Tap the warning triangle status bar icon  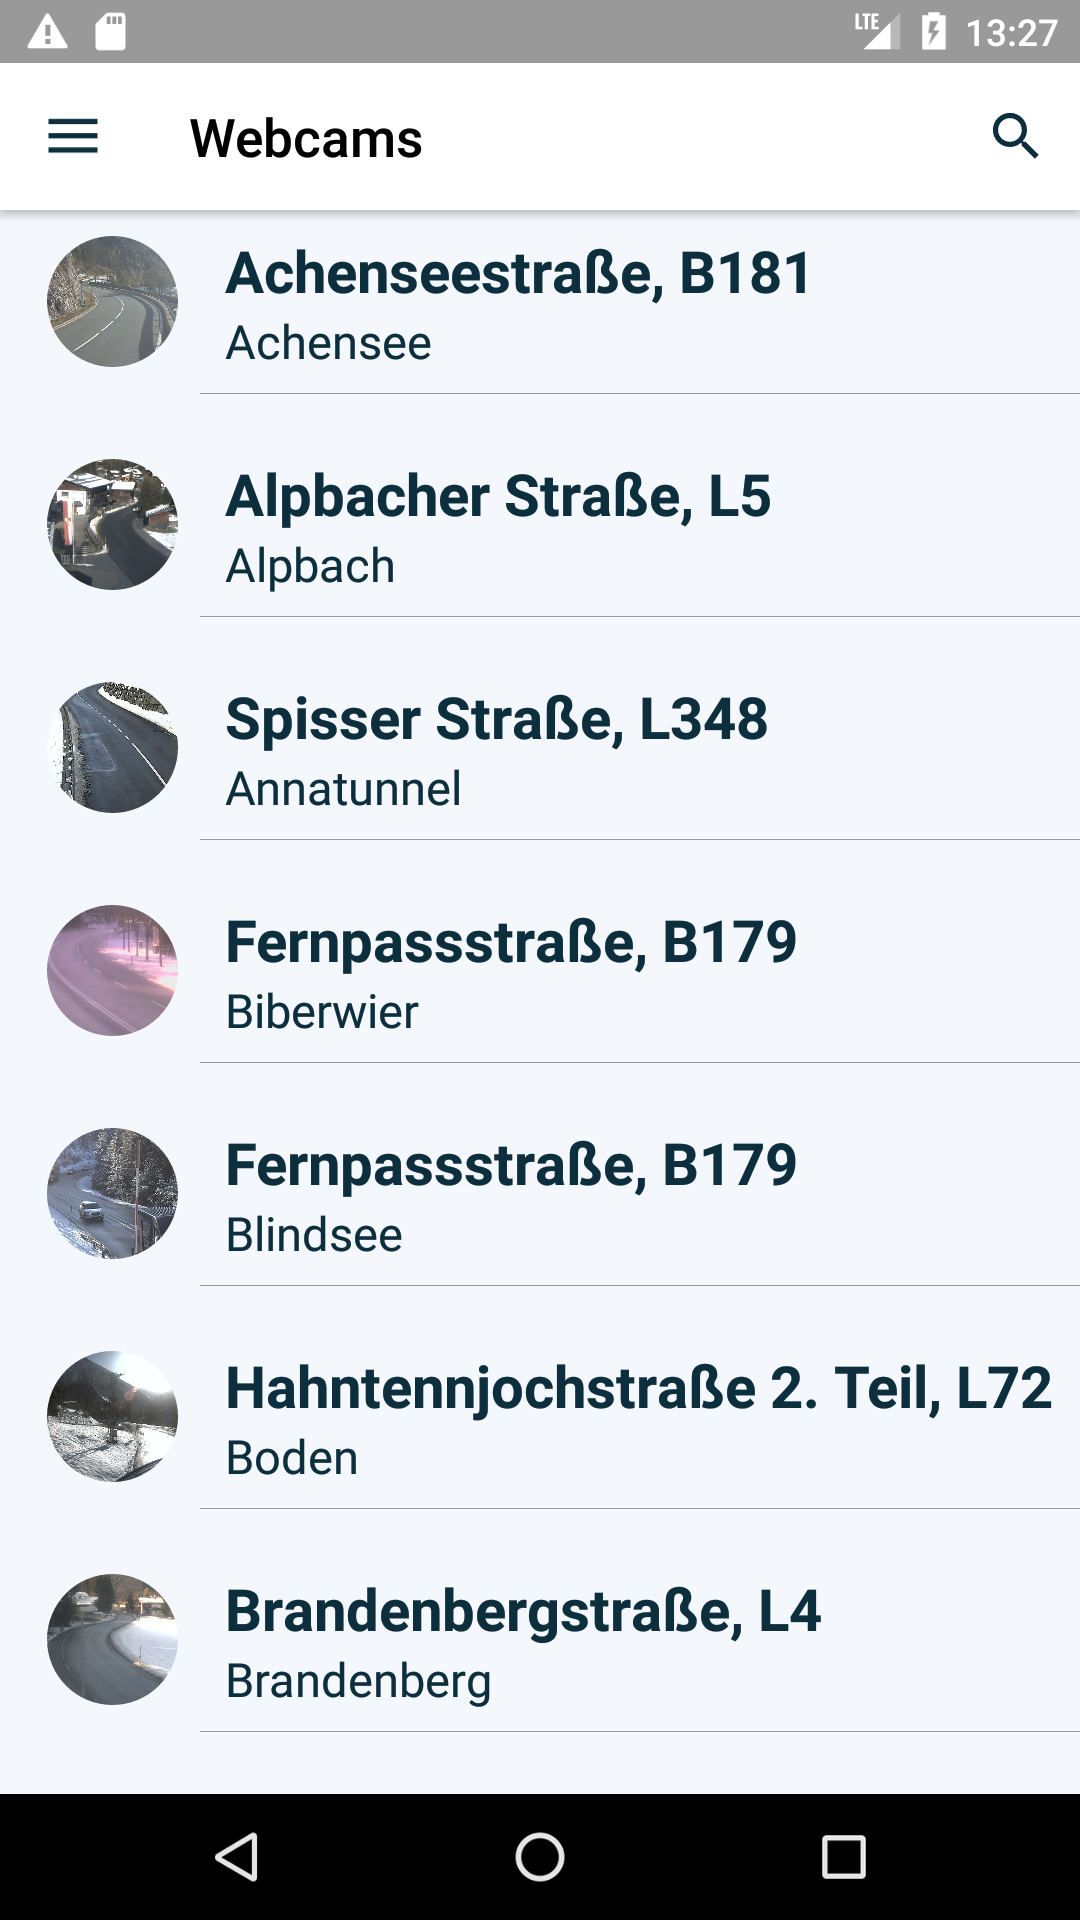click(x=47, y=32)
